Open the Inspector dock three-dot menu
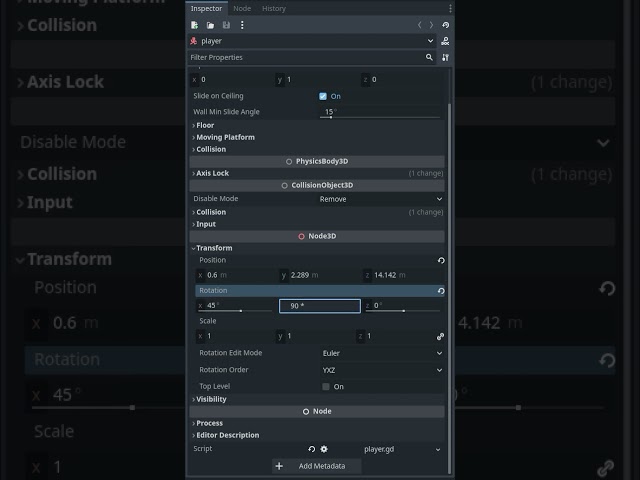 click(x=450, y=8)
